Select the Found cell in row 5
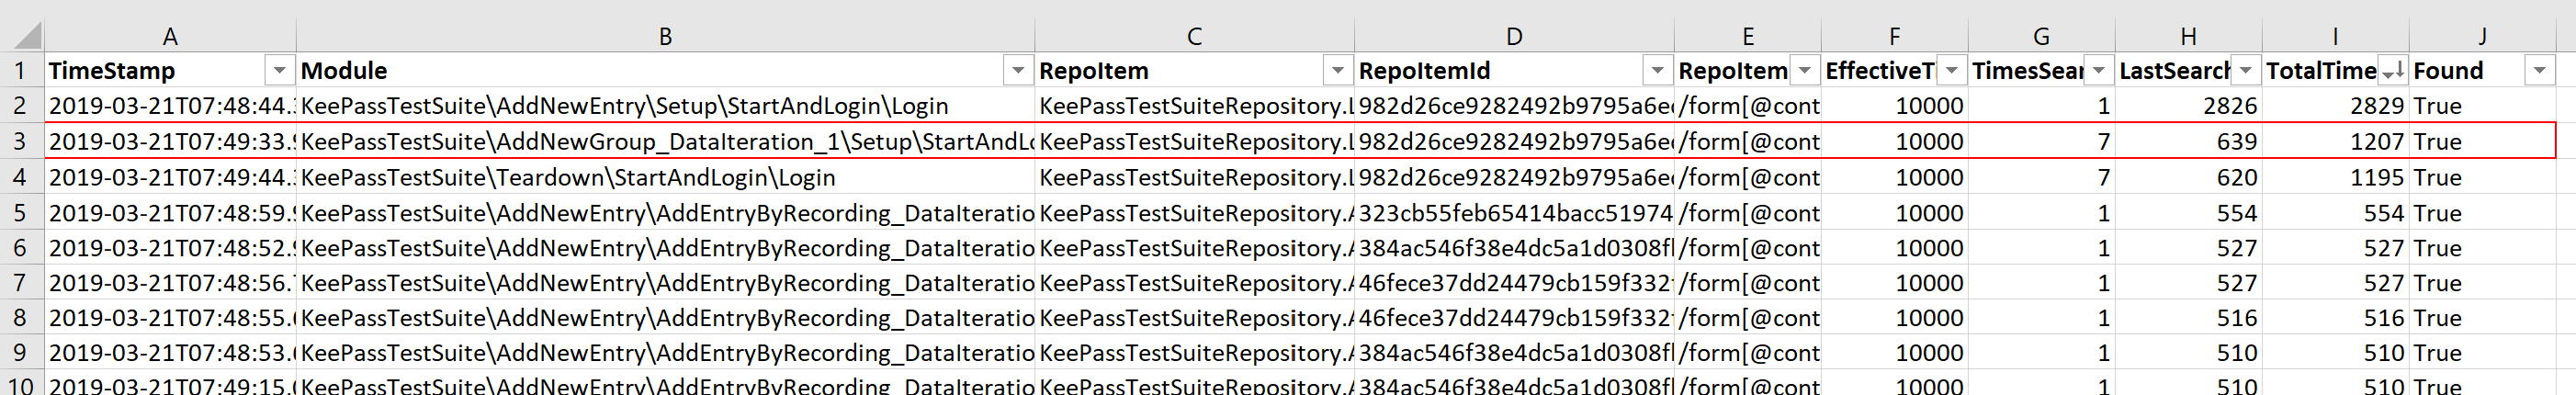Image resolution: width=2576 pixels, height=395 pixels. [x=2482, y=213]
